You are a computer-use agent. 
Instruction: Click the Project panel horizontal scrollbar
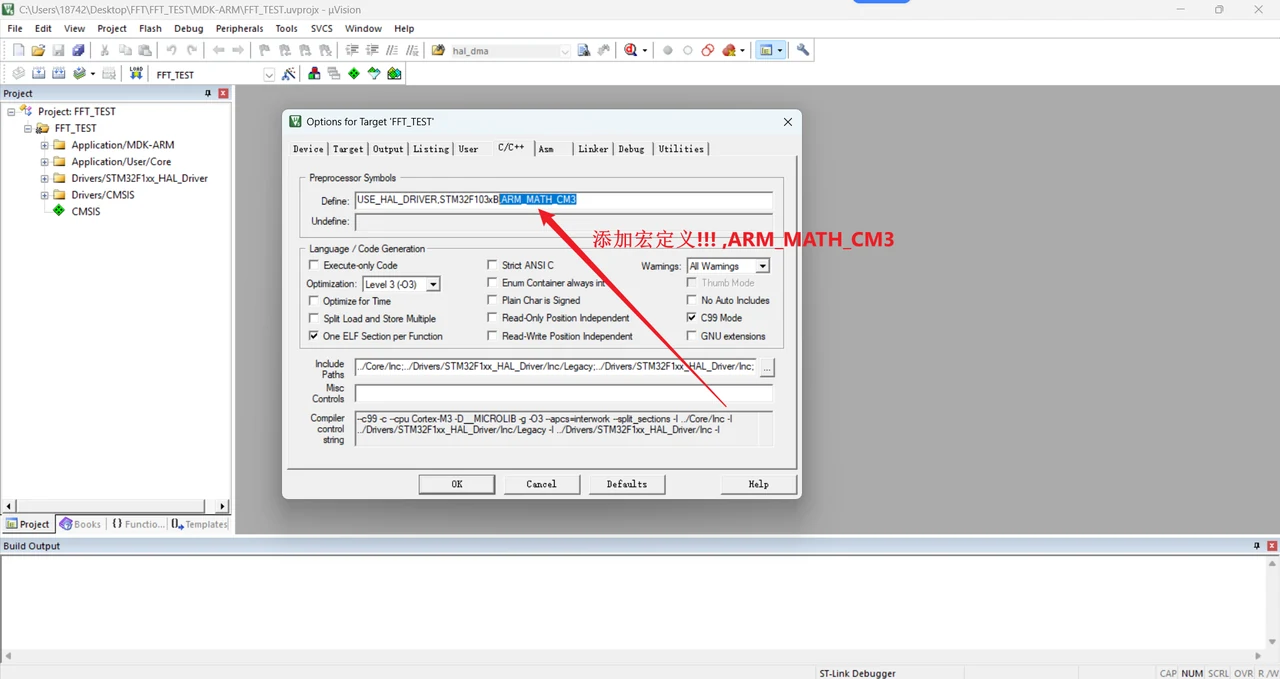(x=110, y=506)
